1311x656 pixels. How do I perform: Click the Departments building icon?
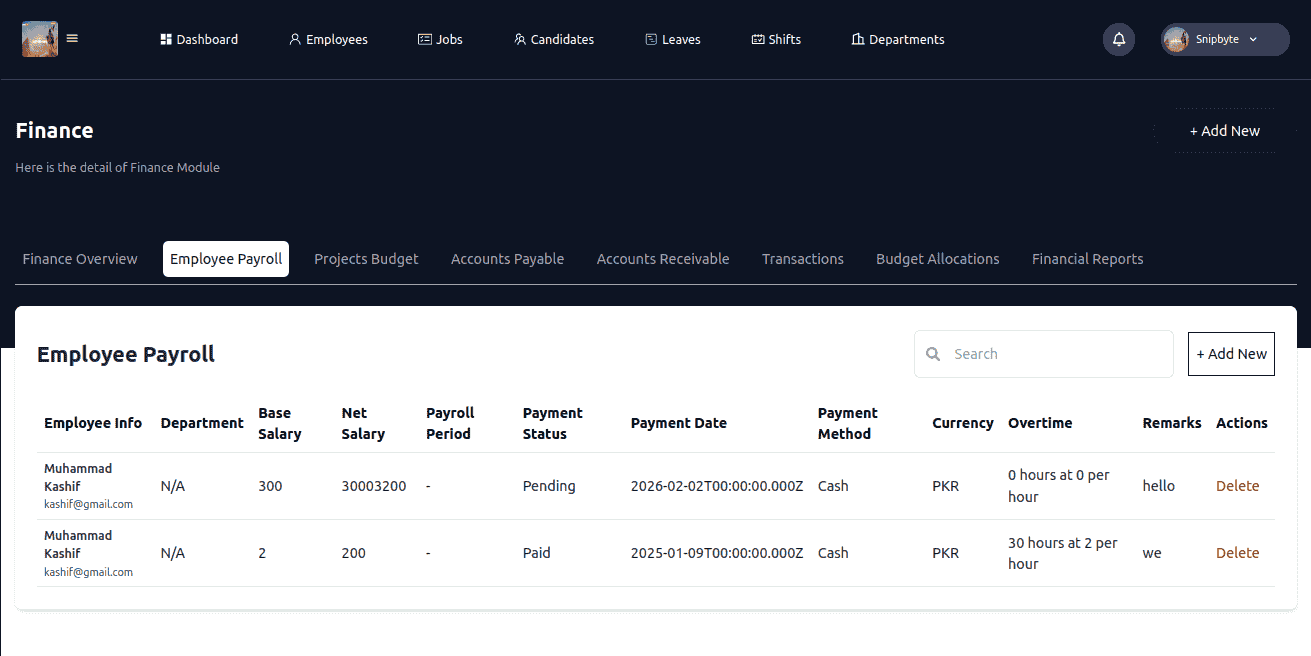[x=858, y=40]
